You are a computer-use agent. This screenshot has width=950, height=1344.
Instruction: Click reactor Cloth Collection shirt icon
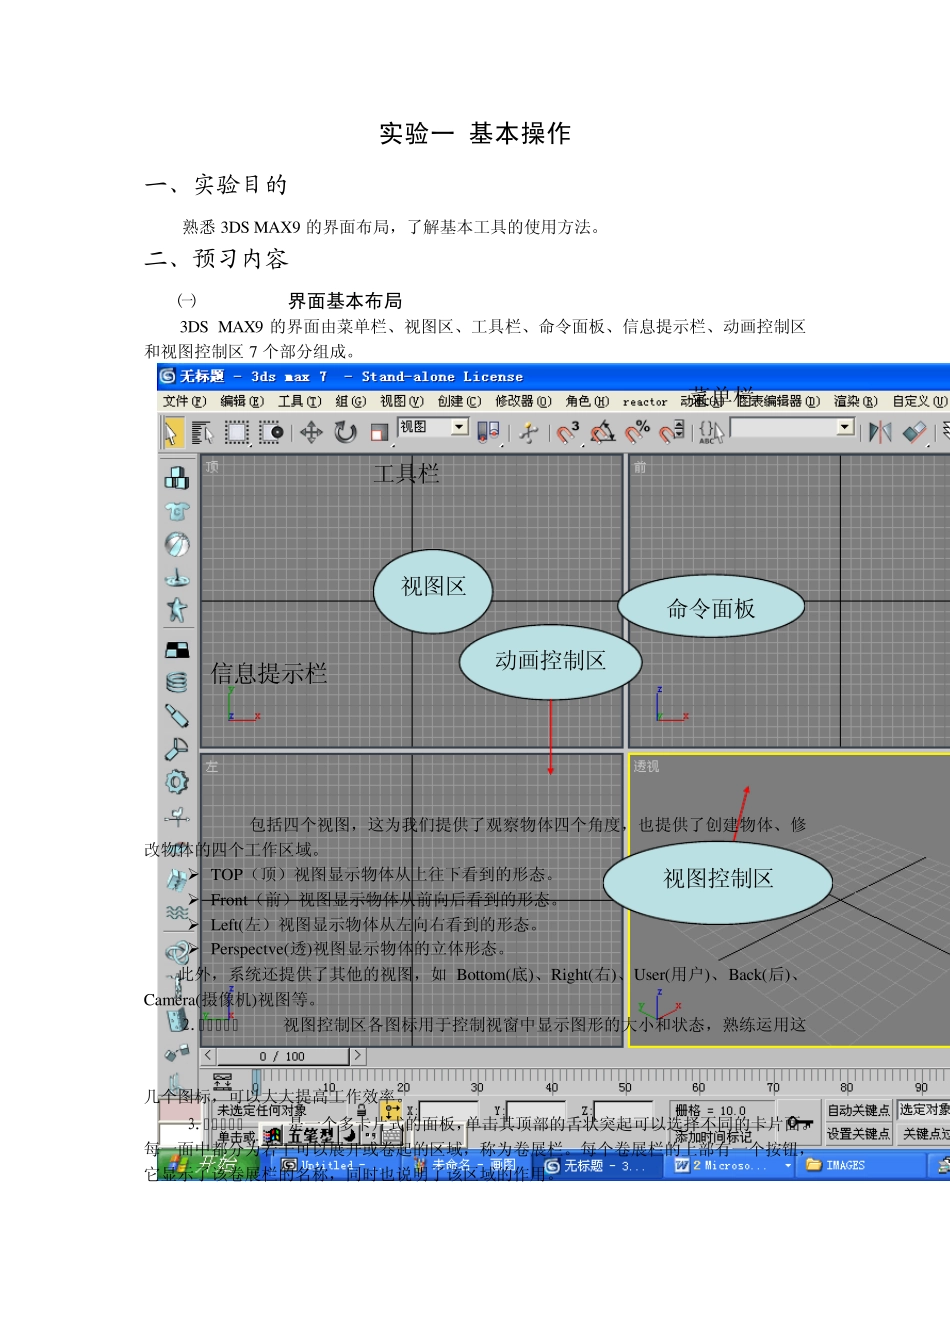(177, 511)
